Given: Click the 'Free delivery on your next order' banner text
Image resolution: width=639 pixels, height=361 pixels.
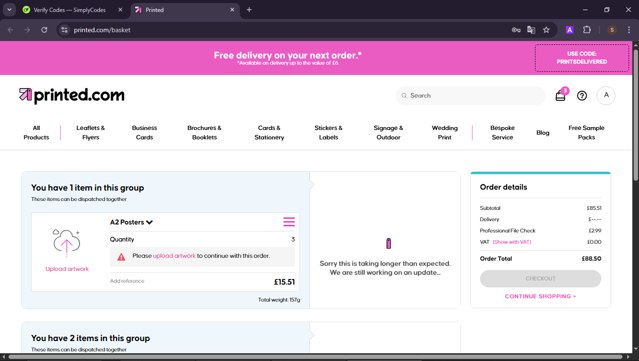Looking at the screenshot, I should [x=288, y=55].
